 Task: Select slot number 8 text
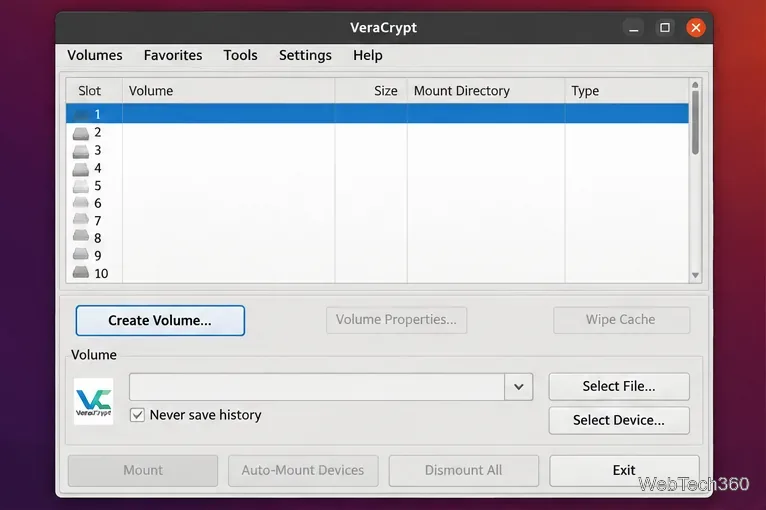pos(98,238)
